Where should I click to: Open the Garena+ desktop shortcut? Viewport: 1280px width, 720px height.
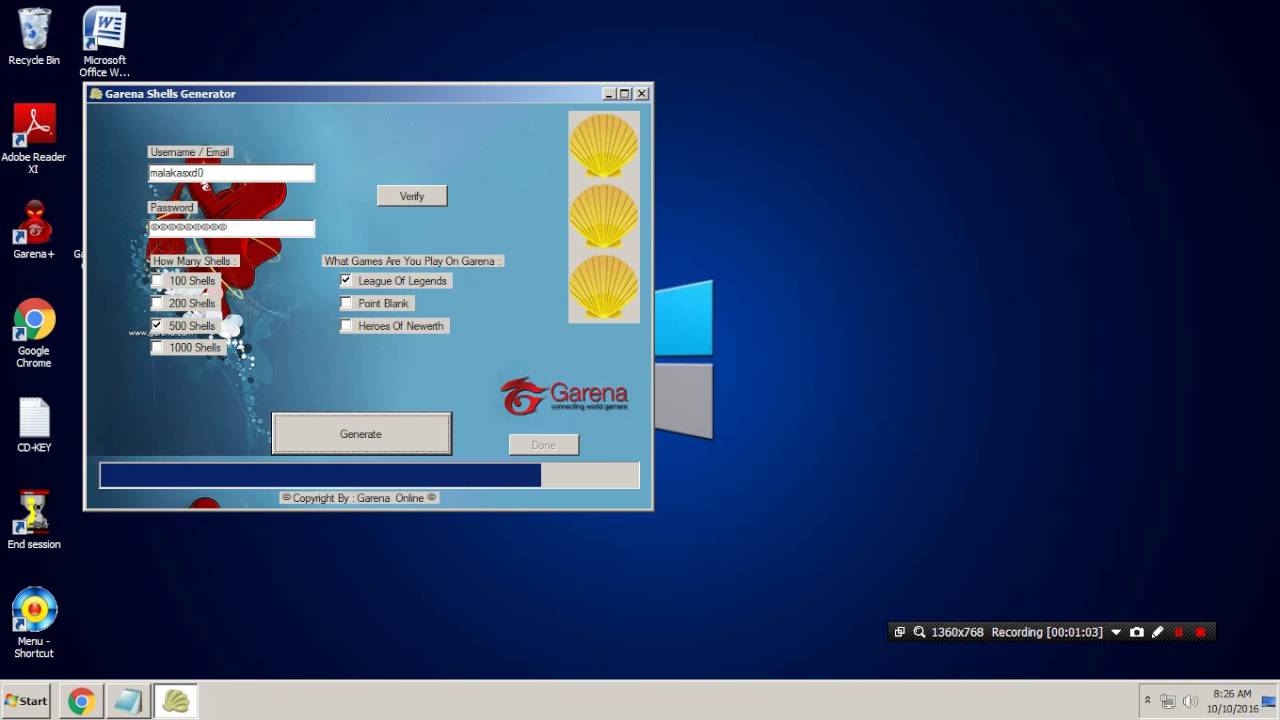coord(34,231)
